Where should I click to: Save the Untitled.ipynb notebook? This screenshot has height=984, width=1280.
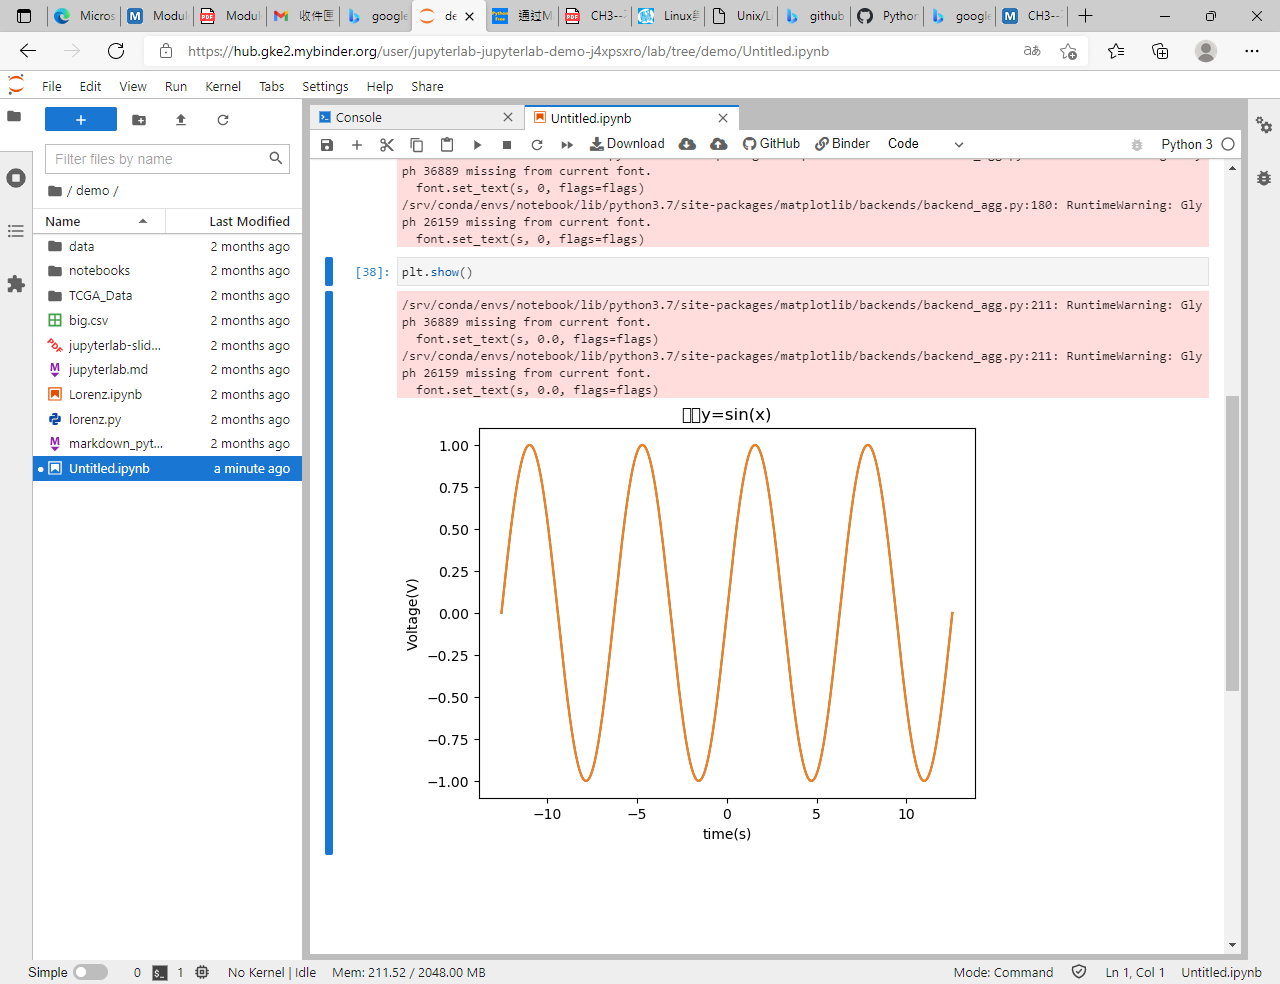point(326,144)
